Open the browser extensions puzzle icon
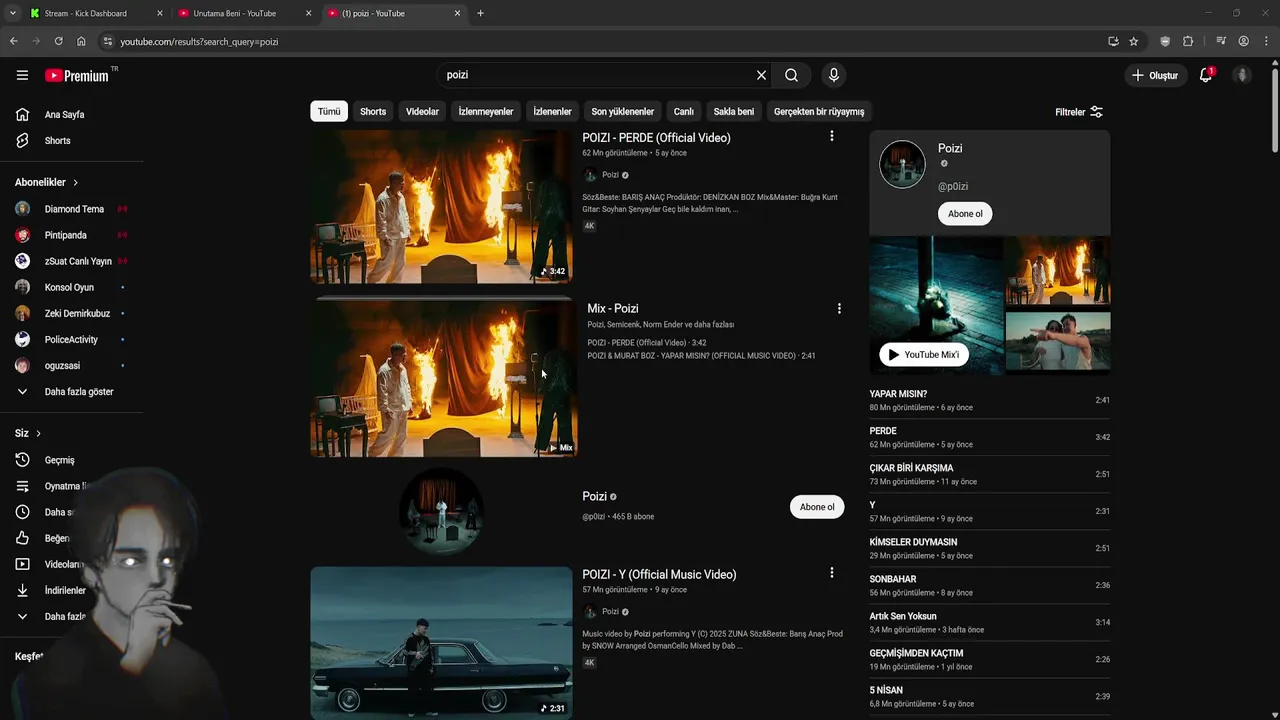Image resolution: width=1280 pixels, height=720 pixels. [x=1188, y=41]
